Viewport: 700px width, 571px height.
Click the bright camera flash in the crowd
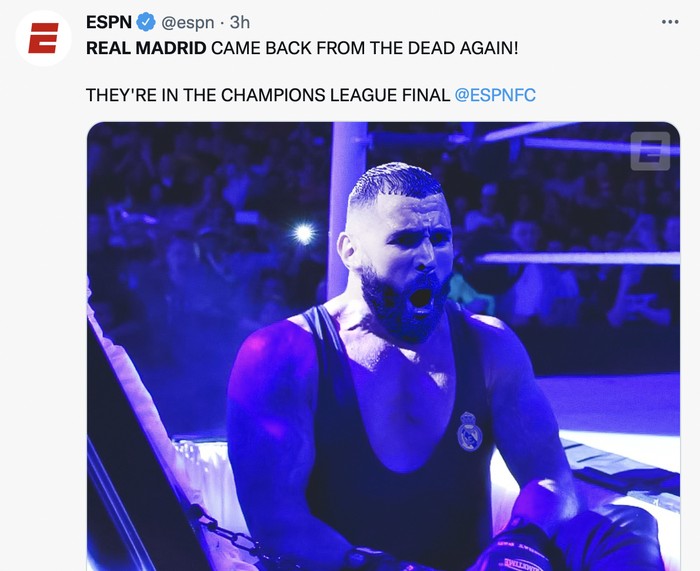pos(304,233)
